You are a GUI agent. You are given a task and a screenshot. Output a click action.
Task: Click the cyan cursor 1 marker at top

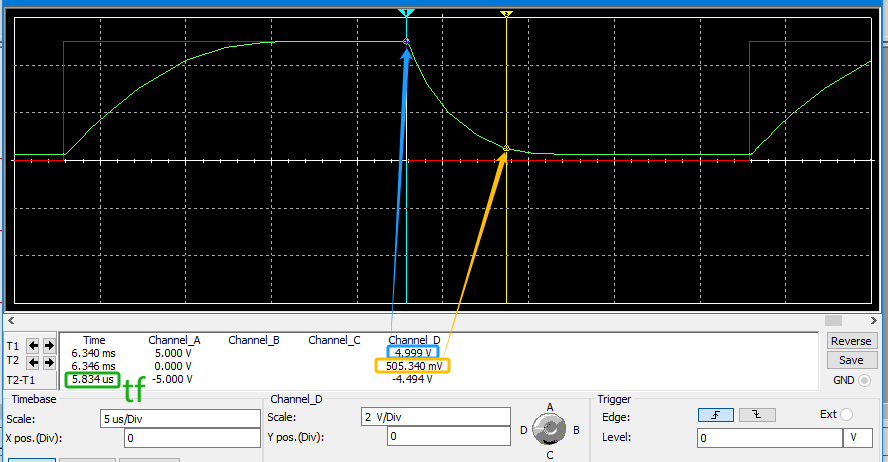pos(406,12)
